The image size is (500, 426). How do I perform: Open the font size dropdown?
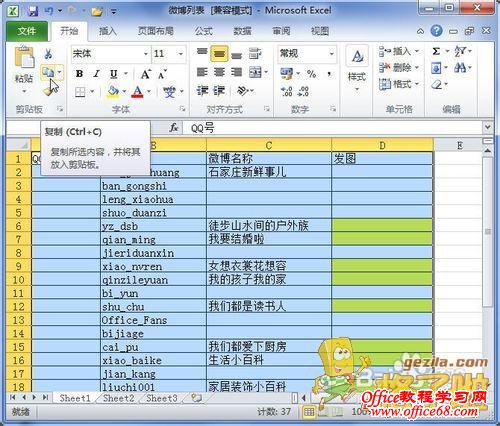tap(181, 54)
